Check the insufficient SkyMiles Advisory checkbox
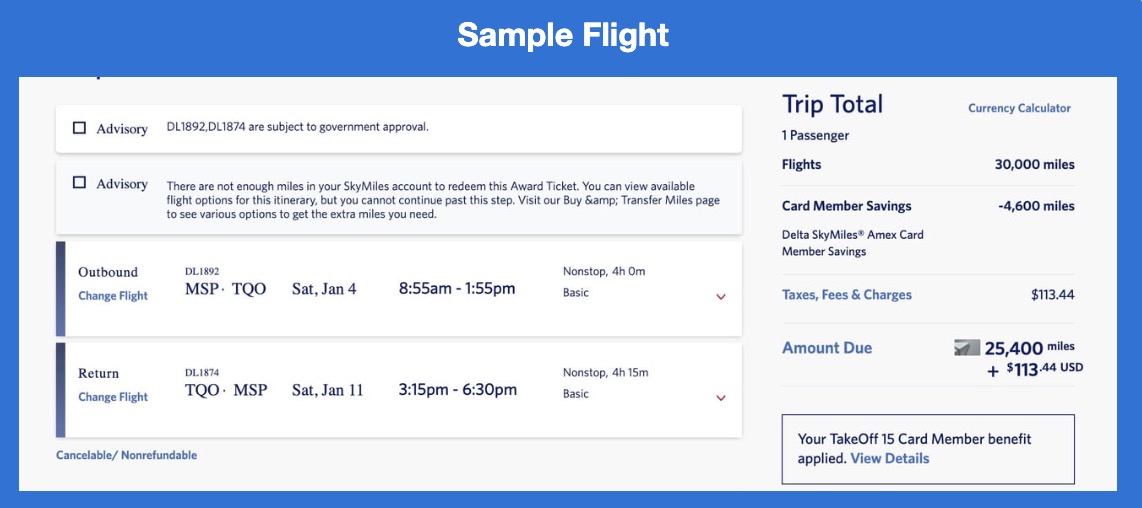 pyautogui.click(x=80, y=183)
